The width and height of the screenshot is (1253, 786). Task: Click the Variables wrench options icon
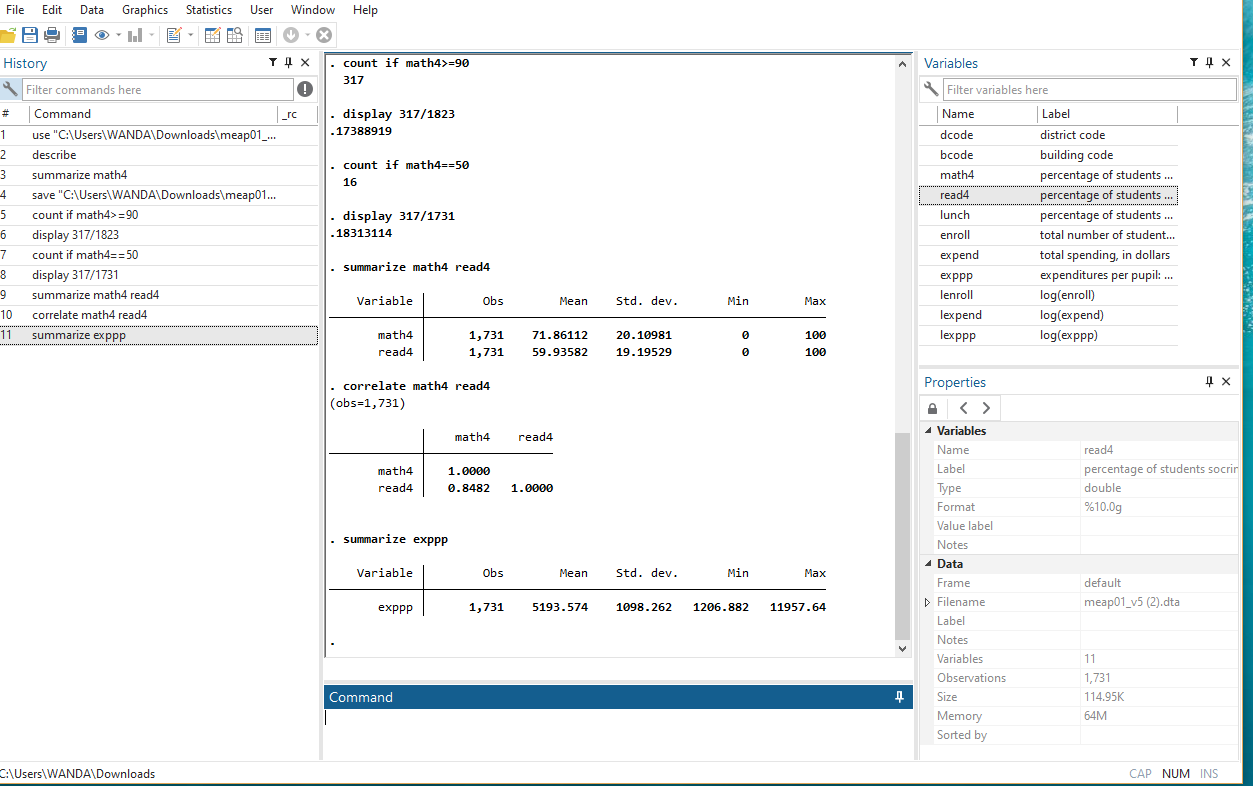pyautogui.click(x=931, y=90)
